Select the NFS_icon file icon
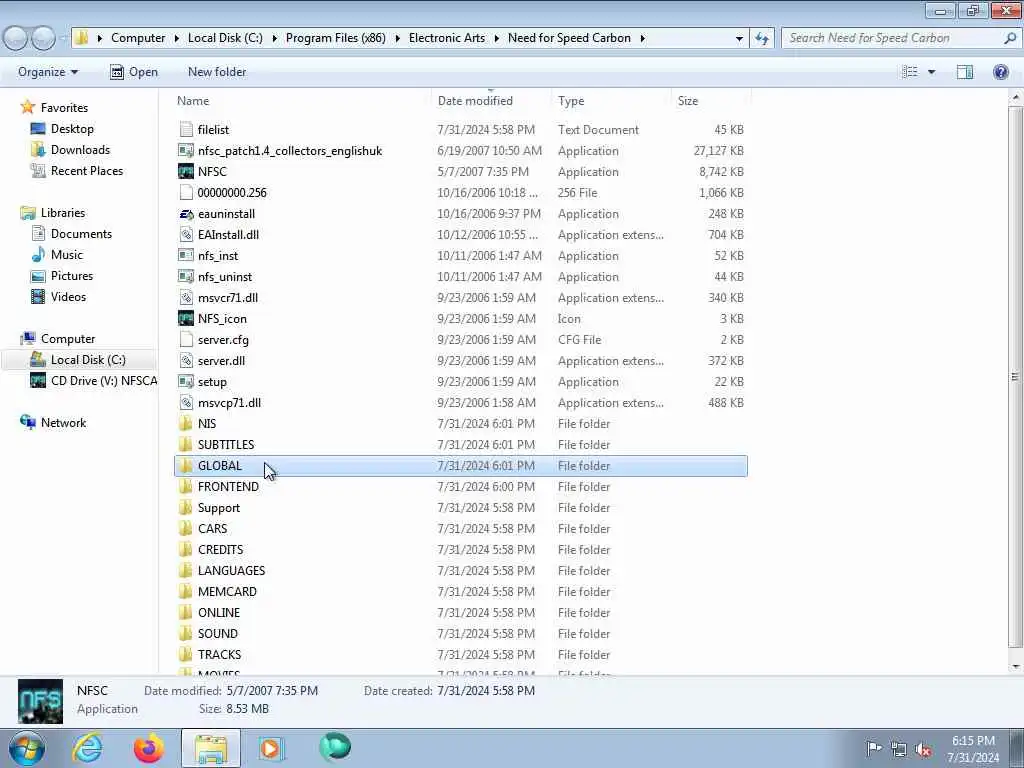This screenshot has height=768, width=1024. click(186, 319)
